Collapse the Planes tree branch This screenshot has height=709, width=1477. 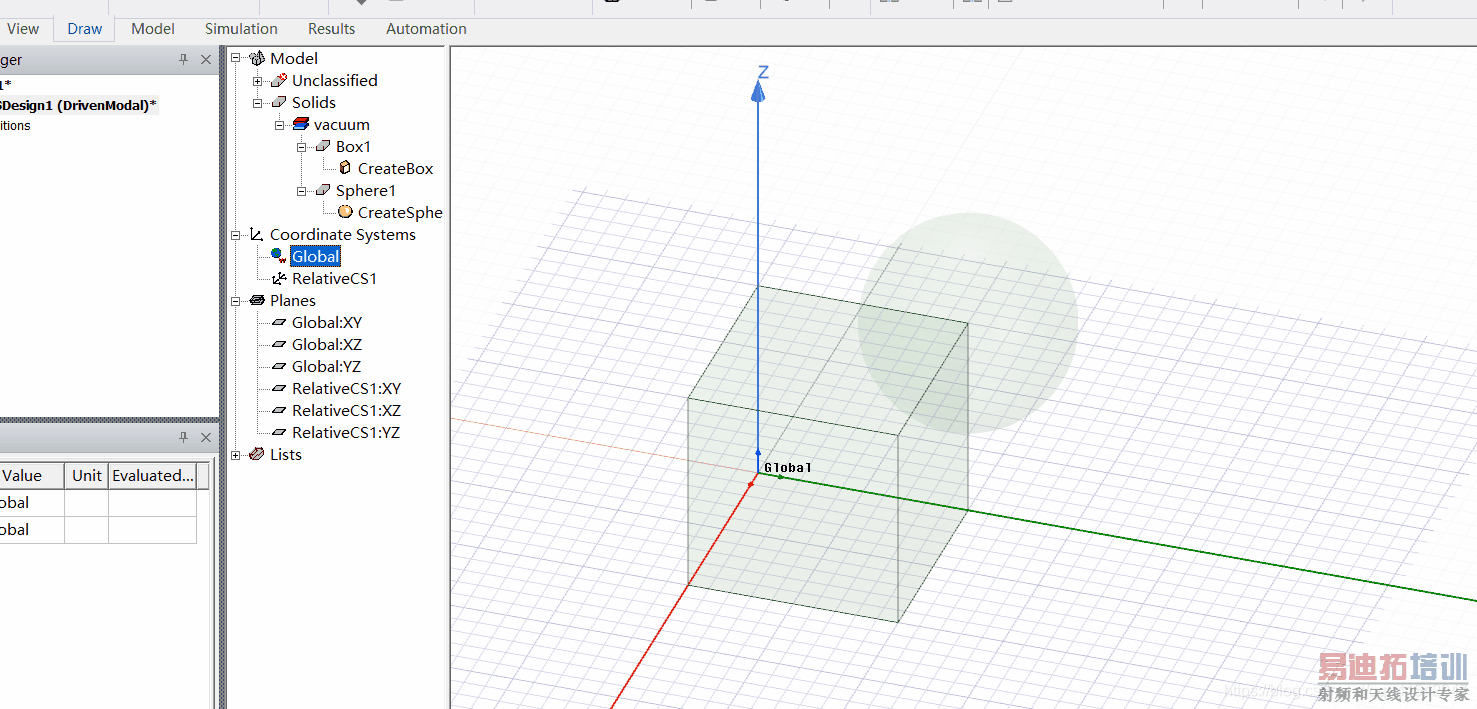(236, 301)
